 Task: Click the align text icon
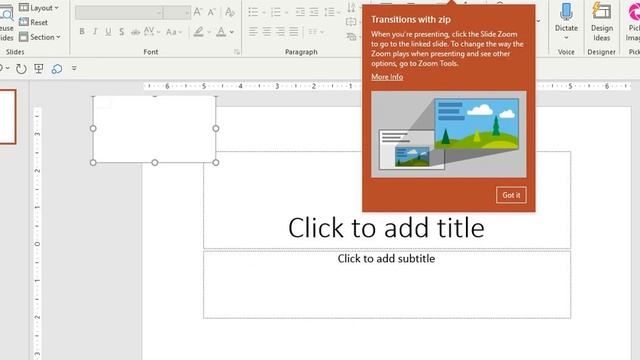[351, 22]
